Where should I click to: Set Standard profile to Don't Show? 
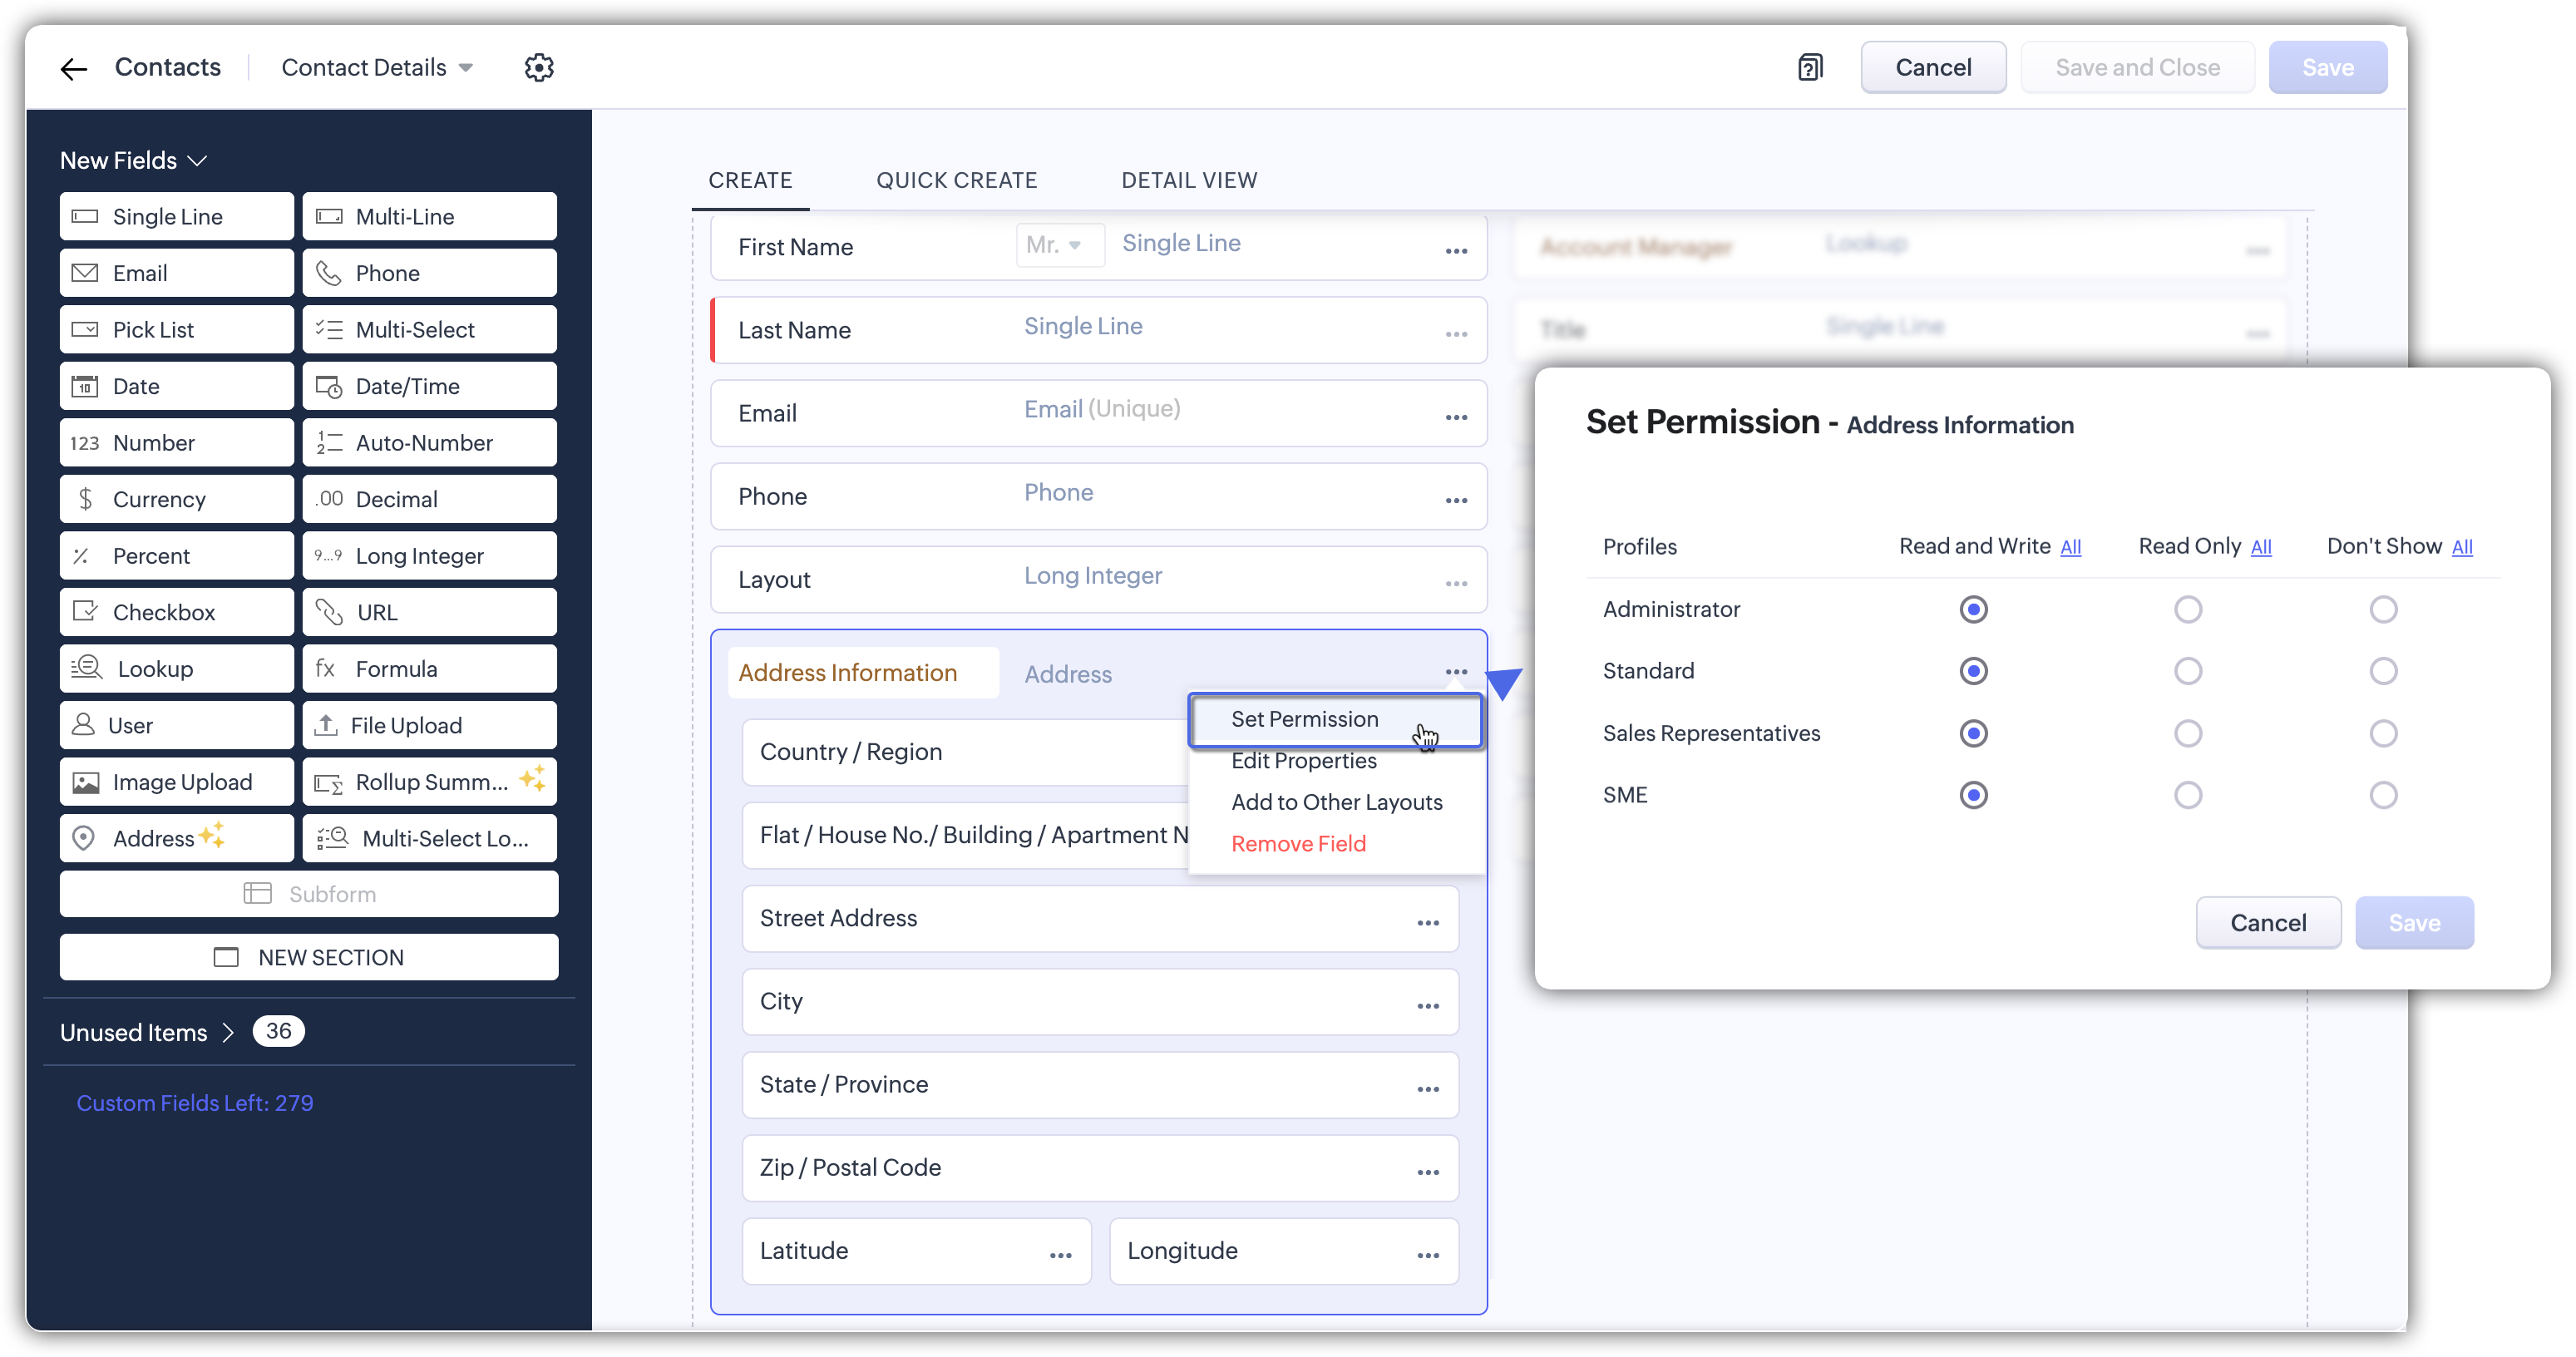tap(2383, 671)
